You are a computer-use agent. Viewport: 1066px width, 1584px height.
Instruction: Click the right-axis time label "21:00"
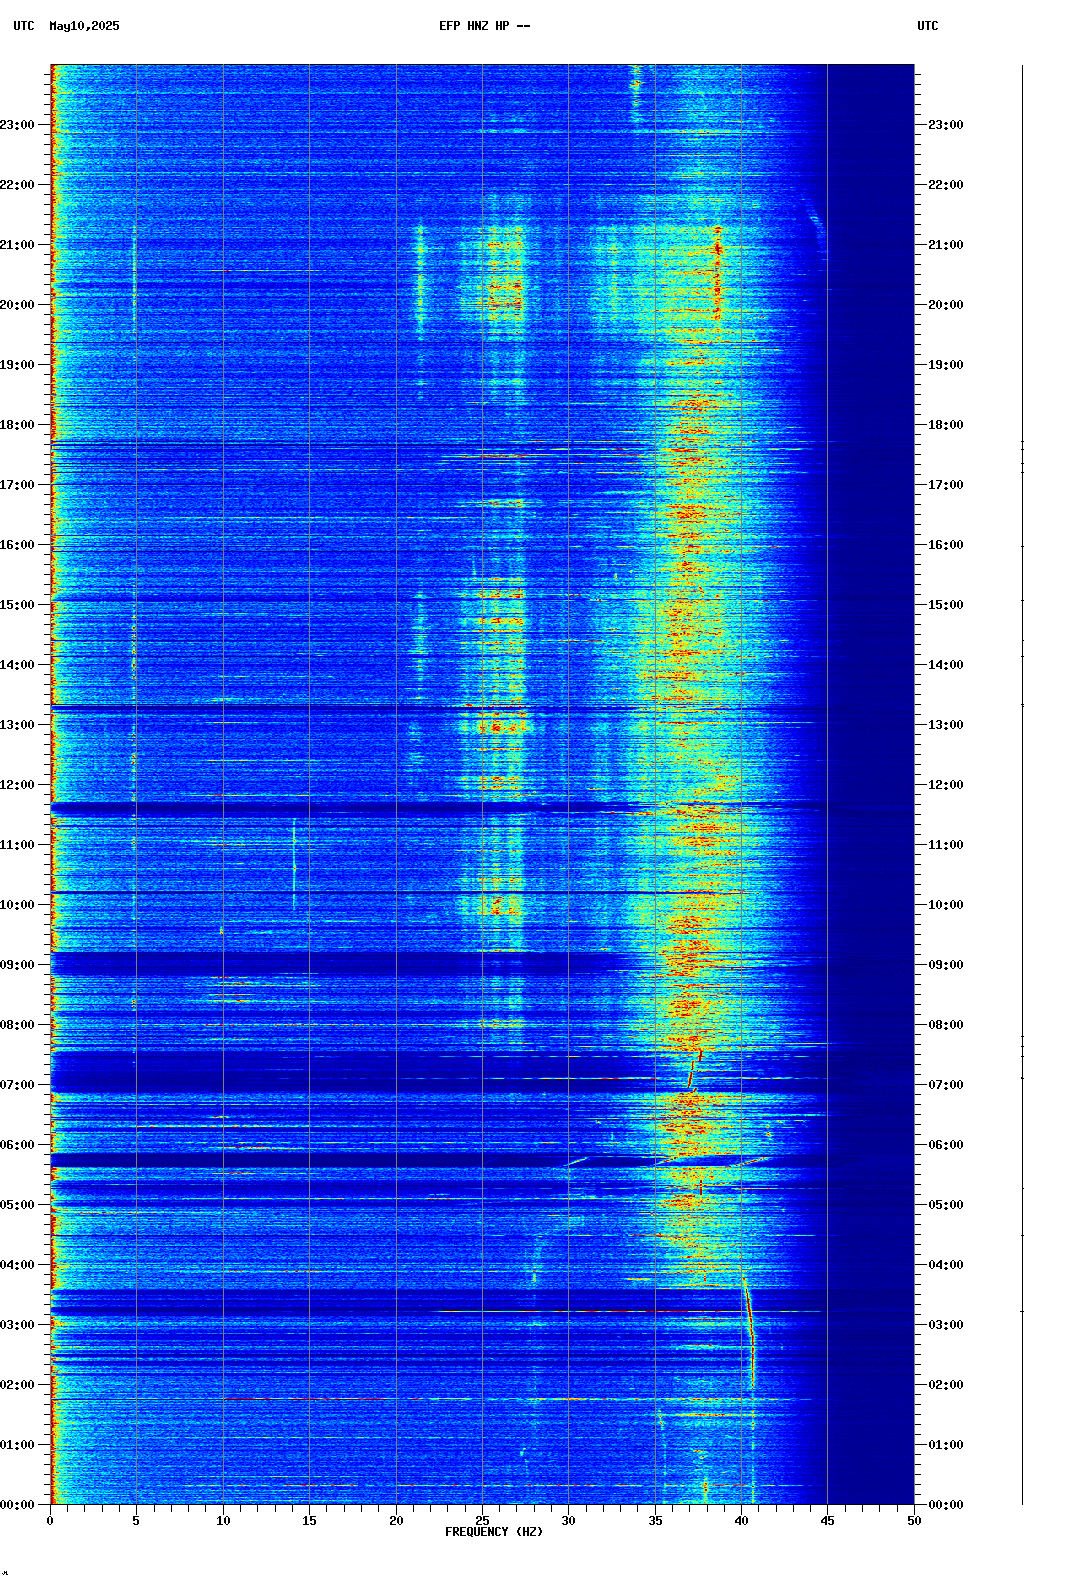(946, 245)
